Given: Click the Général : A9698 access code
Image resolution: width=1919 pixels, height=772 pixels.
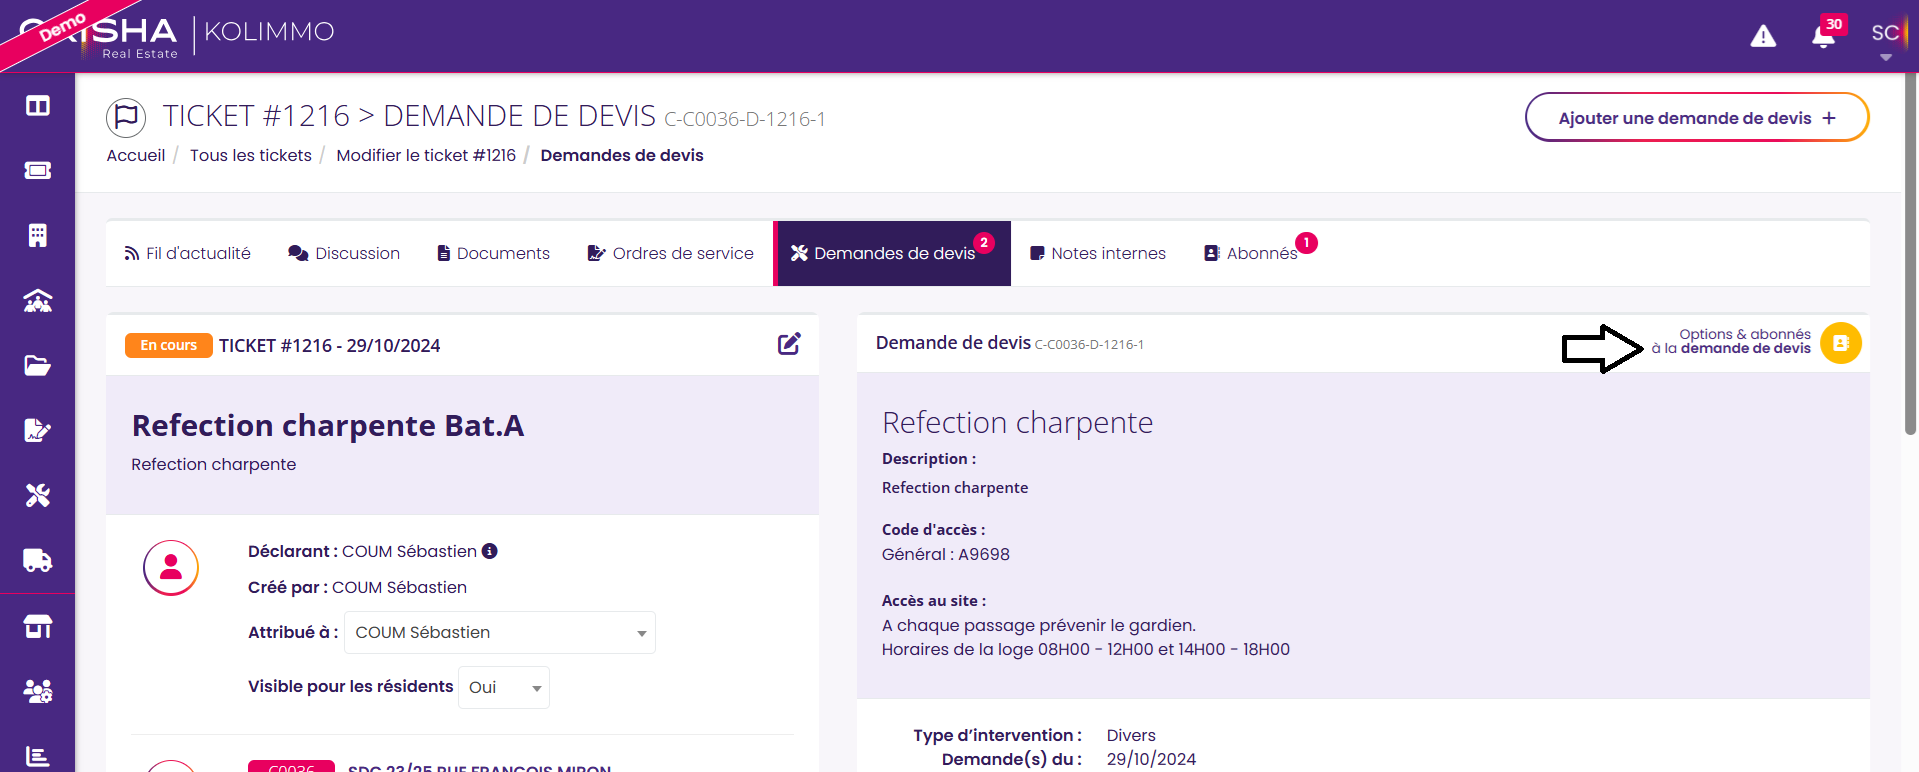Looking at the screenshot, I should pos(946,554).
